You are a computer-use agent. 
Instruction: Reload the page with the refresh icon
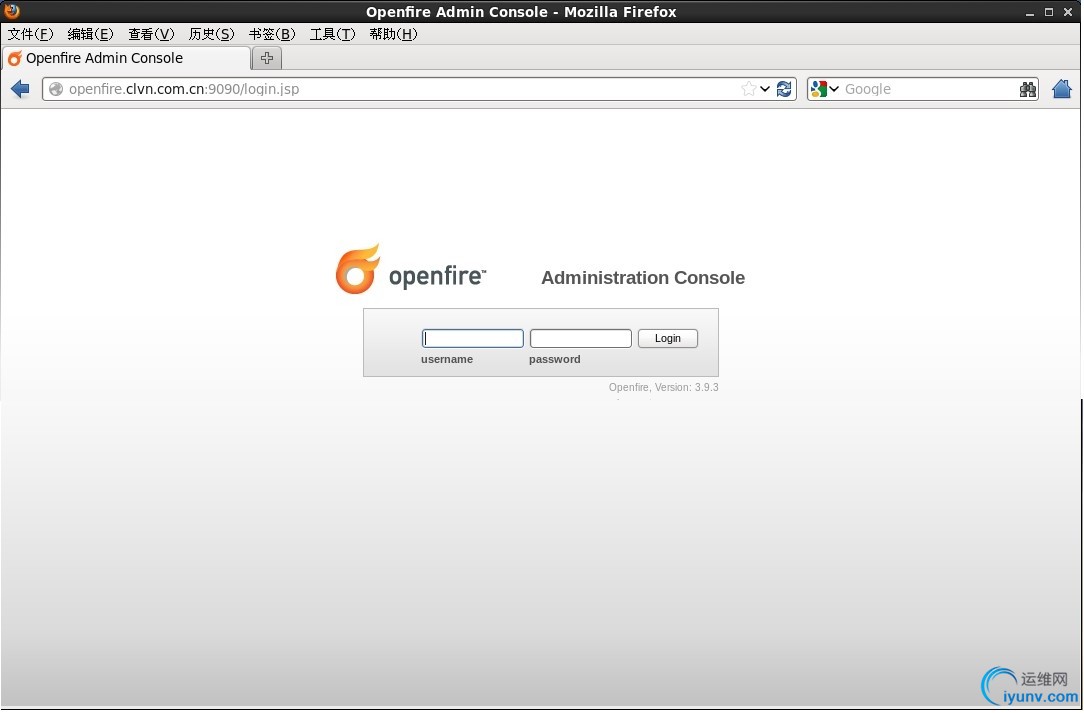pyautogui.click(x=784, y=89)
